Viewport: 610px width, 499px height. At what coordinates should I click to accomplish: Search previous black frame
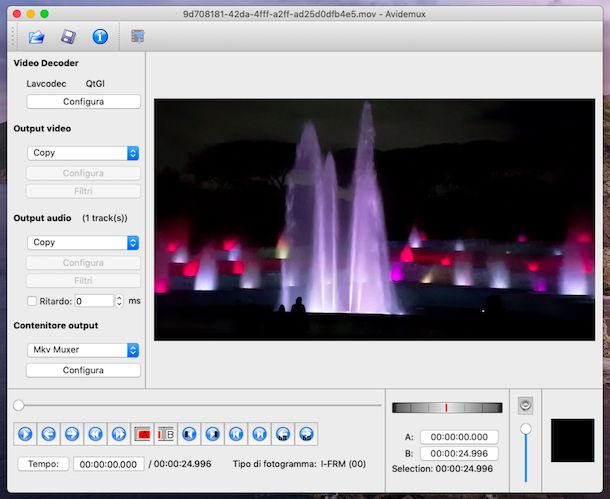point(189,434)
